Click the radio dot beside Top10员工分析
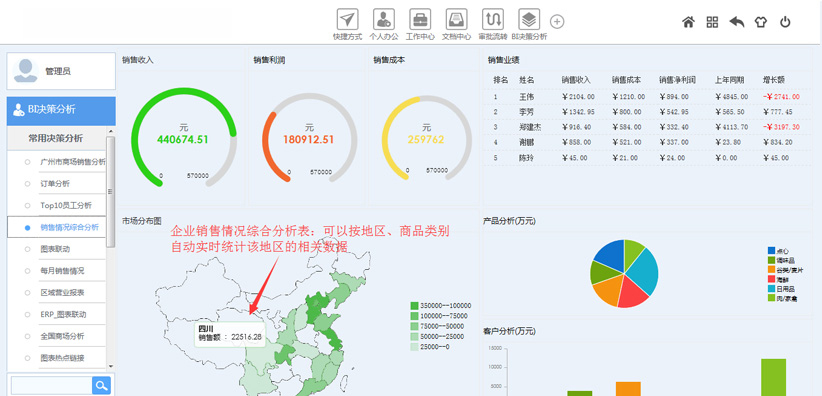This screenshot has height=396, width=822. tap(27, 206)
